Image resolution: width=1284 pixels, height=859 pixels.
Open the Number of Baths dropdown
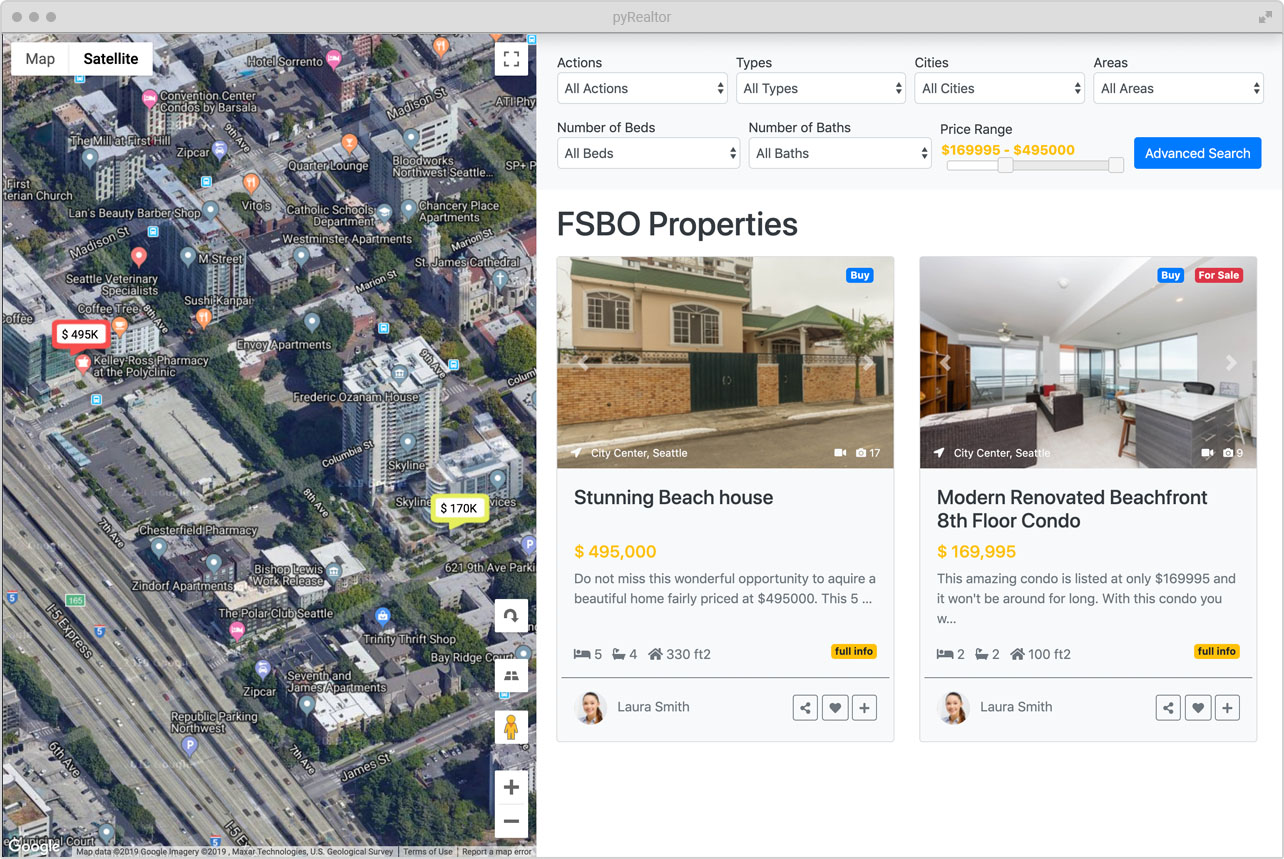840,153
